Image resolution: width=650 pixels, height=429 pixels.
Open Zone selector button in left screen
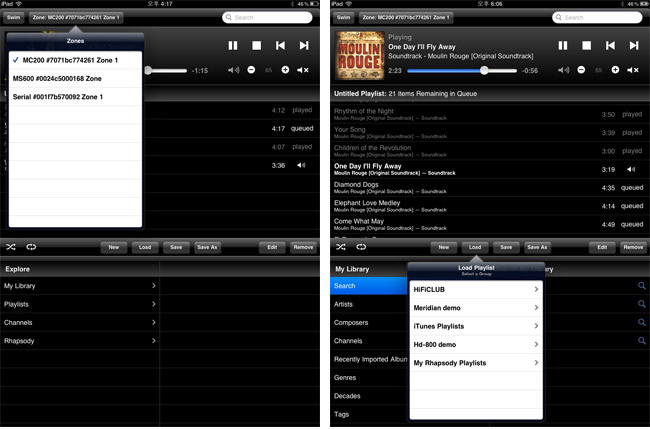76,17
